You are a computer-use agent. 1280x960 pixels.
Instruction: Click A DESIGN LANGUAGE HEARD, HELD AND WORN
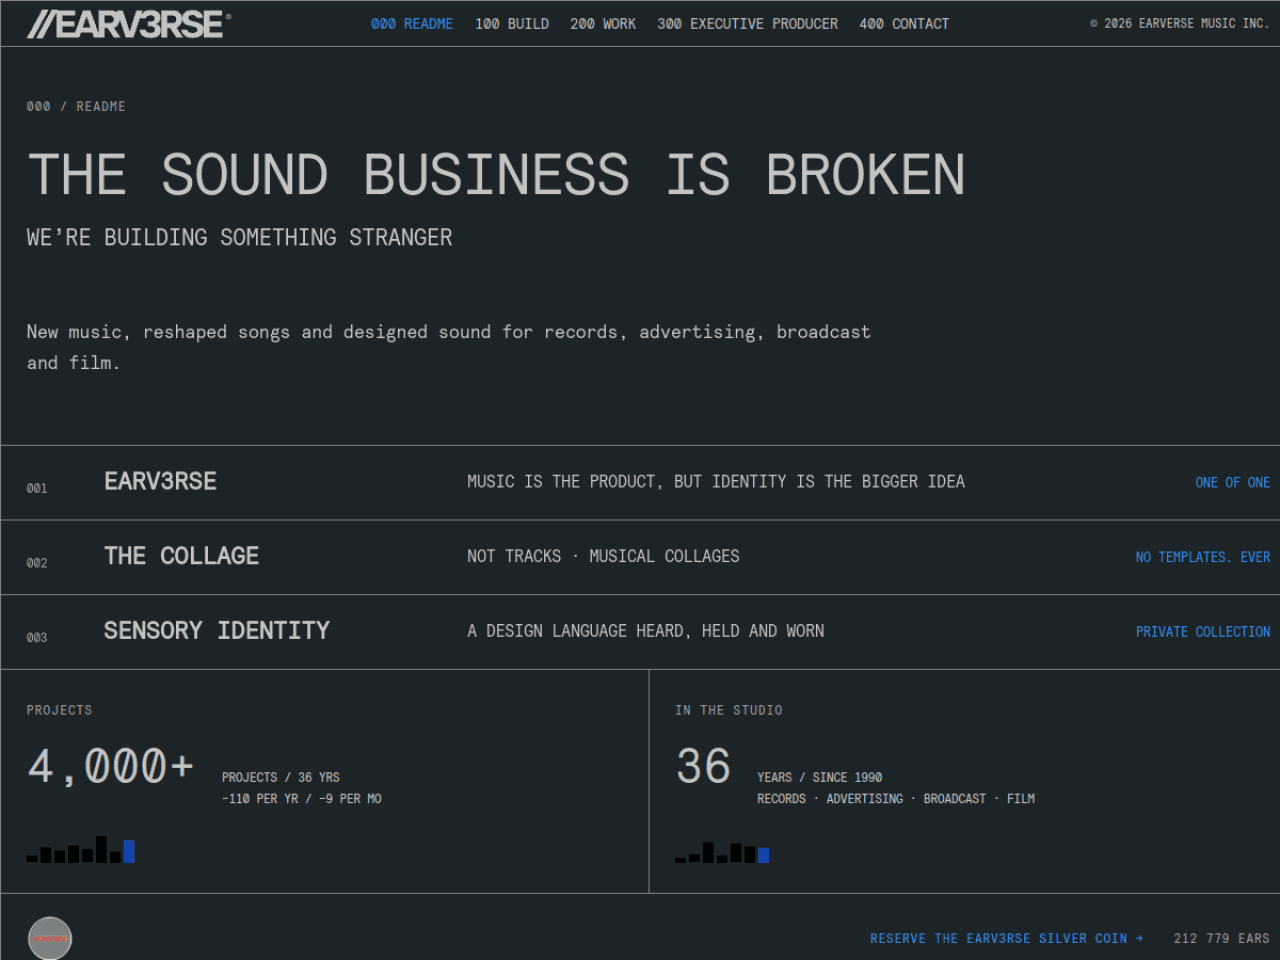(x=645, y=631)
